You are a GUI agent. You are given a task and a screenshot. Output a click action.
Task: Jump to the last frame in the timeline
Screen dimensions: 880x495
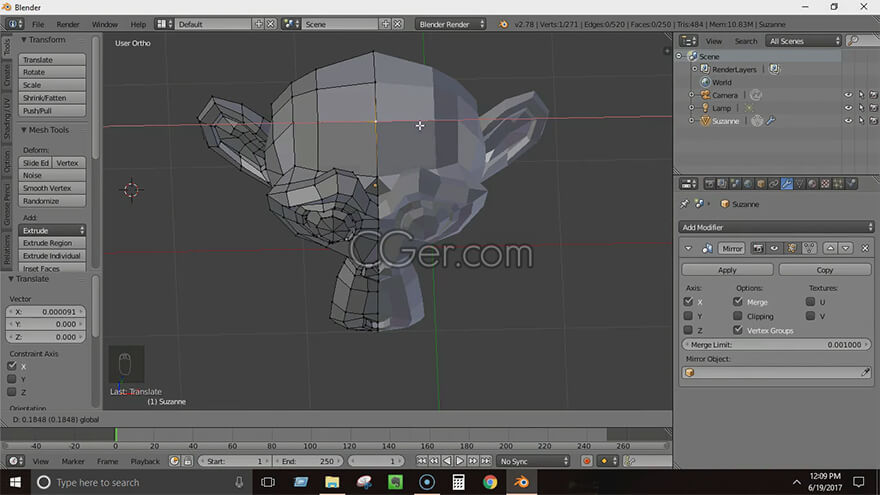(x=486, y=461)
